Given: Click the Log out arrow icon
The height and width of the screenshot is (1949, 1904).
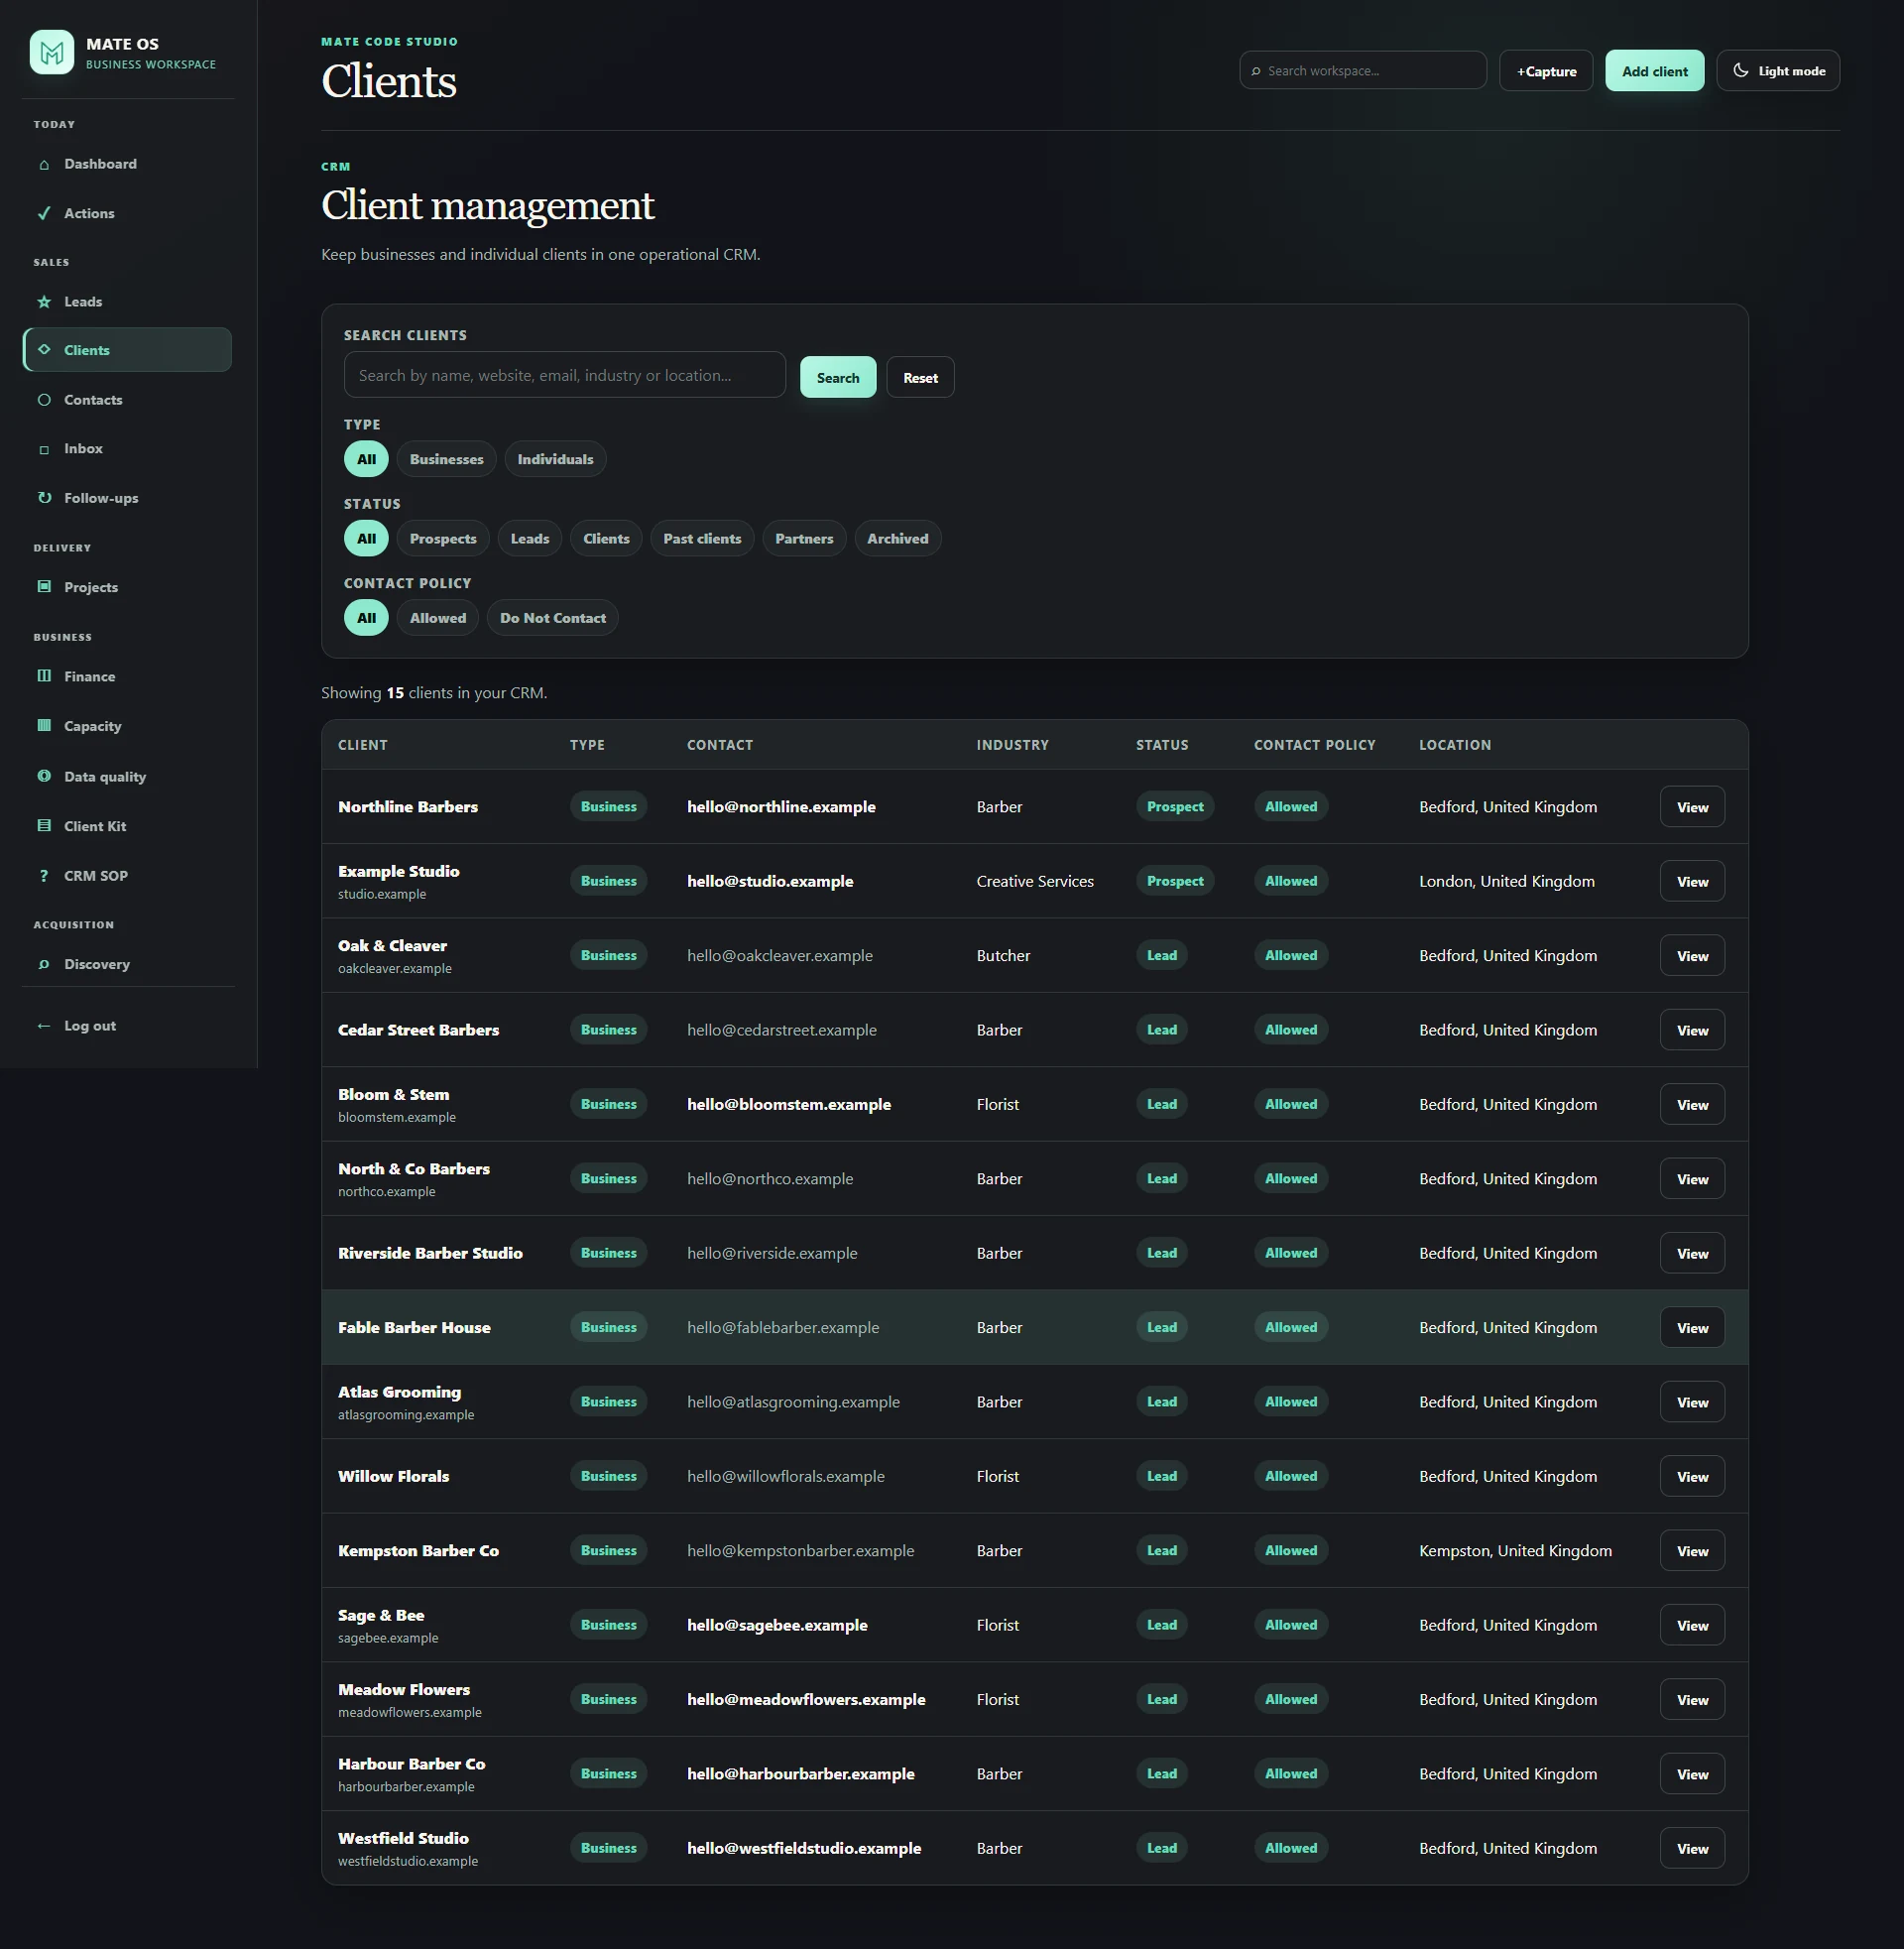Looking at the screenshot, I should point(44,1026).
